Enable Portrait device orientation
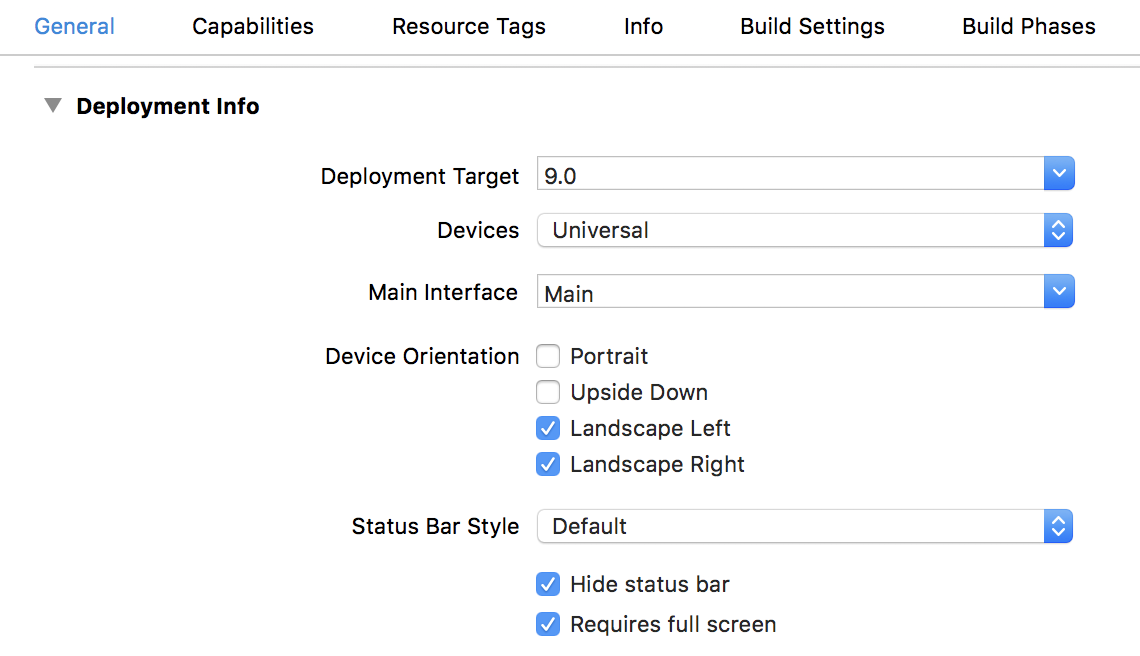The height and width of the screenshot is (656, 1140). tap(548, 356)
